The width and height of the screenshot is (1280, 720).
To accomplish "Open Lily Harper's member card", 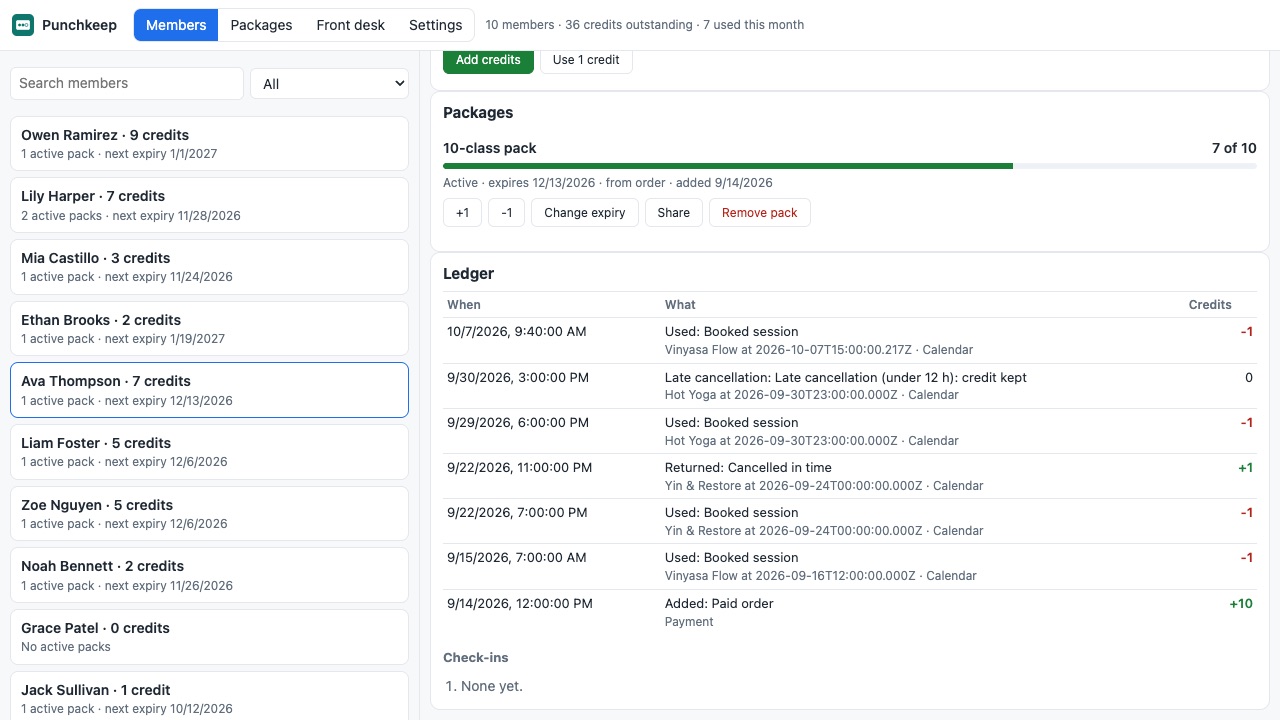I will 209,205.
